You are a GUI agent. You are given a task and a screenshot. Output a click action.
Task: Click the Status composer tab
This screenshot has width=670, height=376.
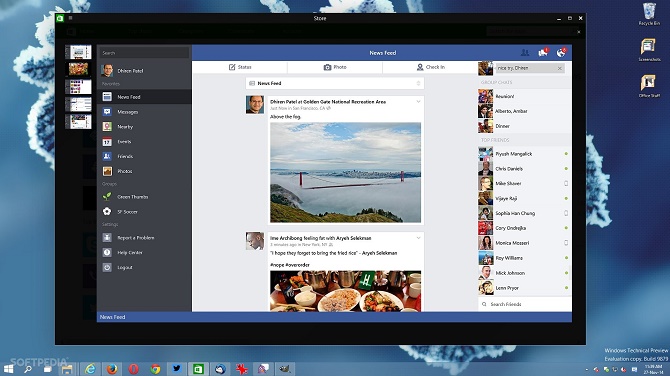click(240, 67)
